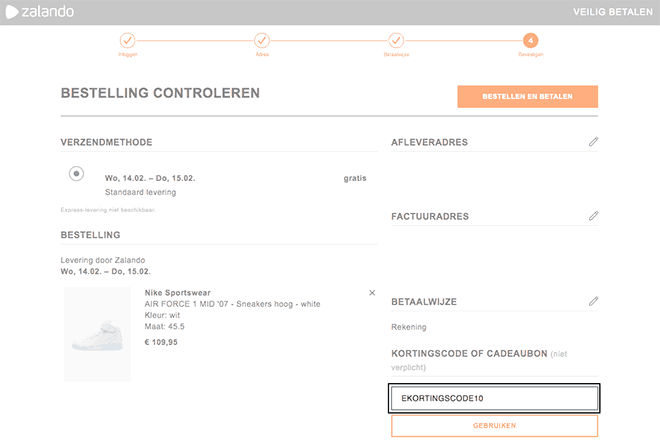This screenshot has height=441, width=660.
Task: Remove Nike Air Force item with X
Action: pyautogui.click(x=372, y=292)
